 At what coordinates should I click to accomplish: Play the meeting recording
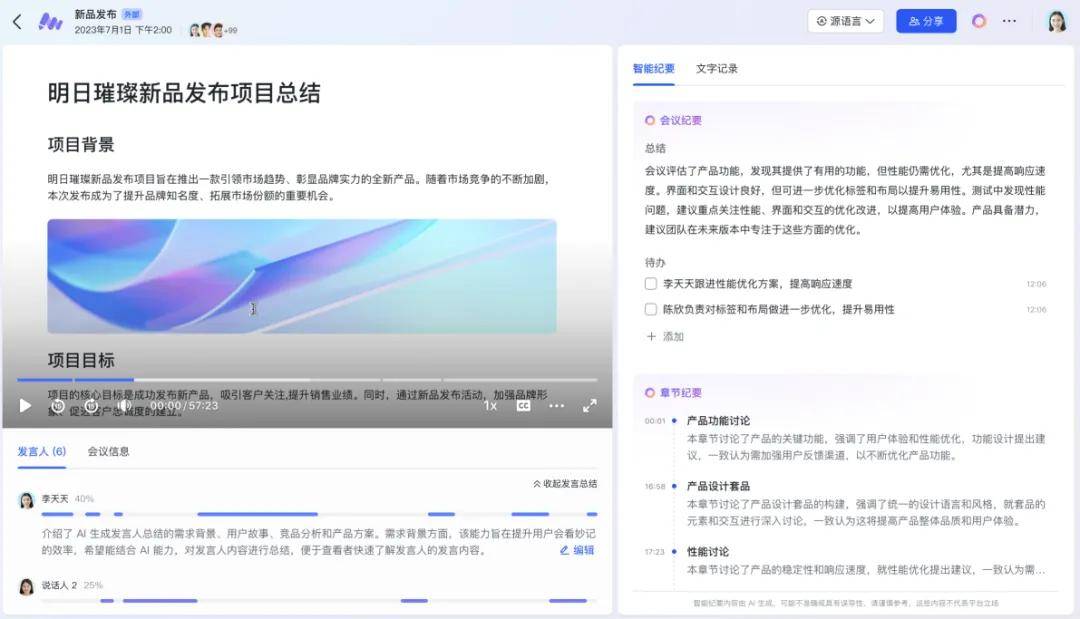[25, 406]
